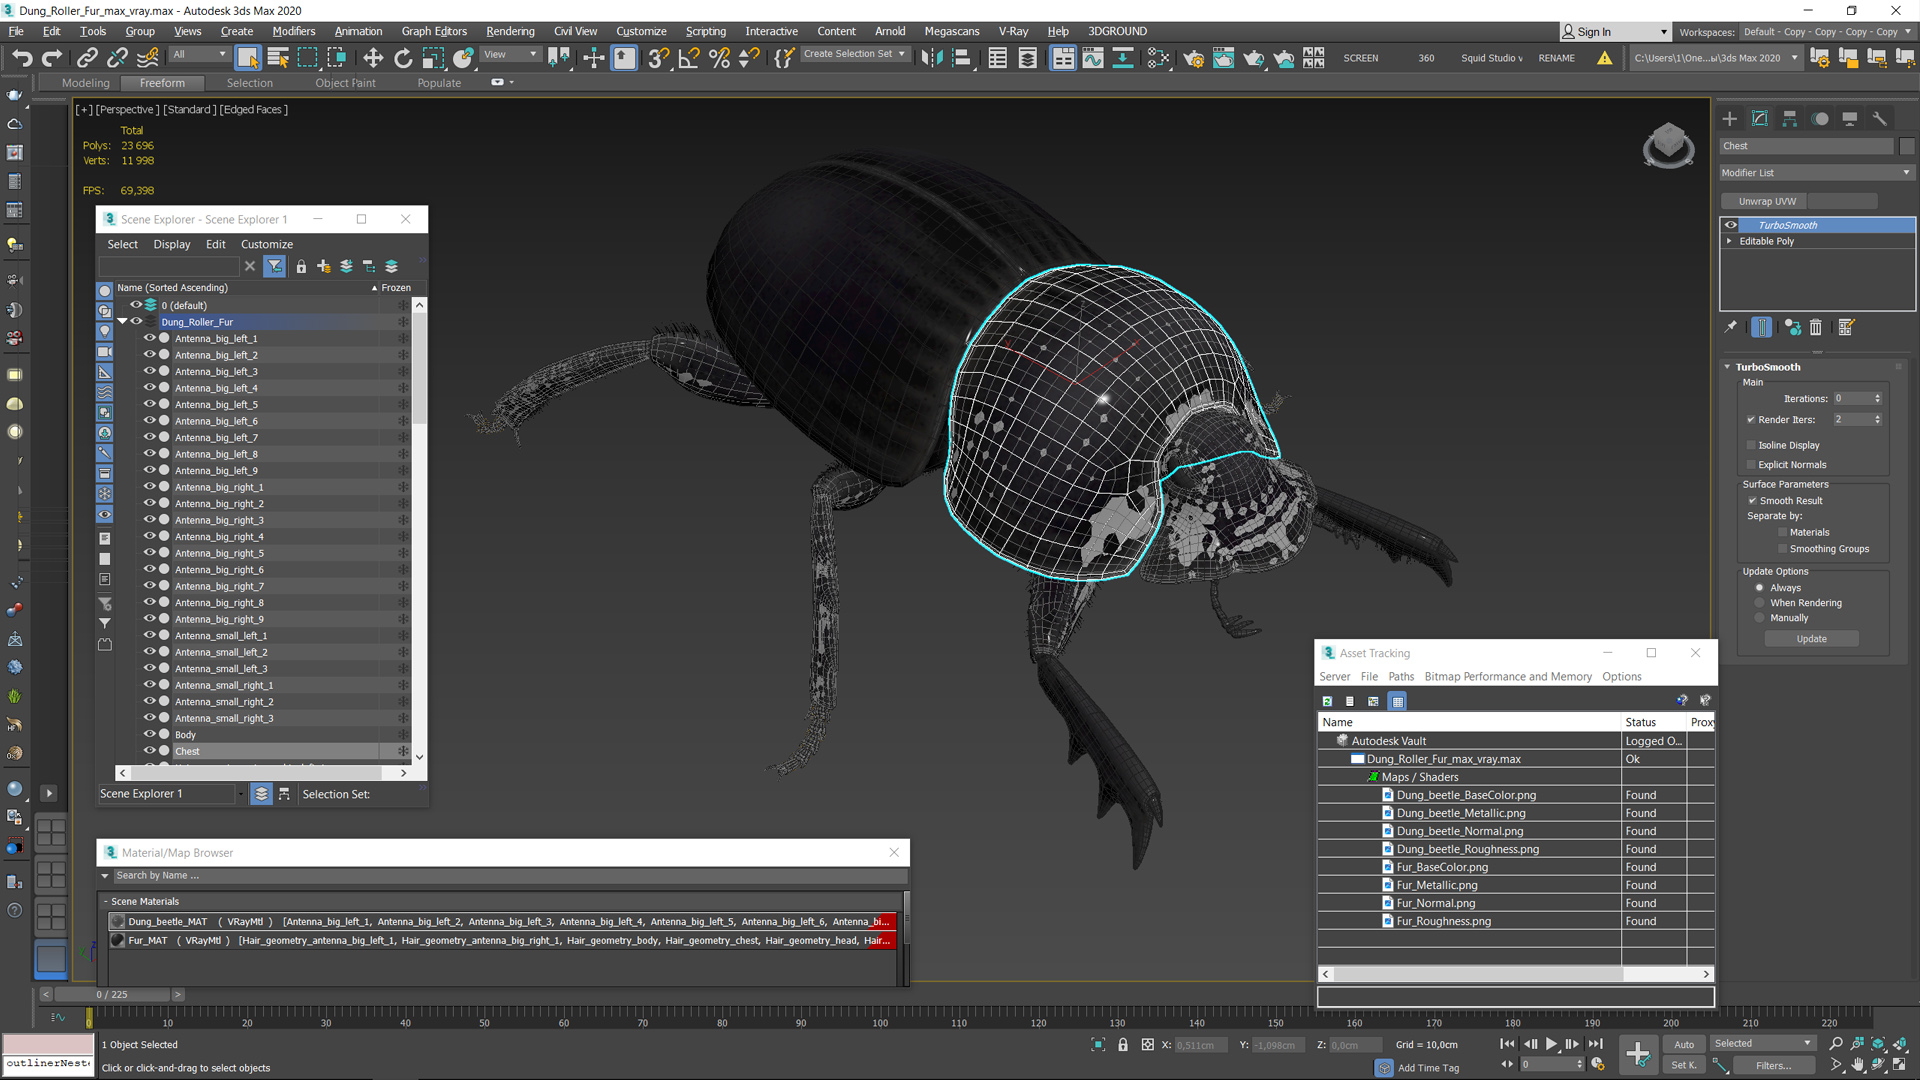1920x1080 pixels.
Task: Select When Rendering update option
Action: tap(1760, 603)
